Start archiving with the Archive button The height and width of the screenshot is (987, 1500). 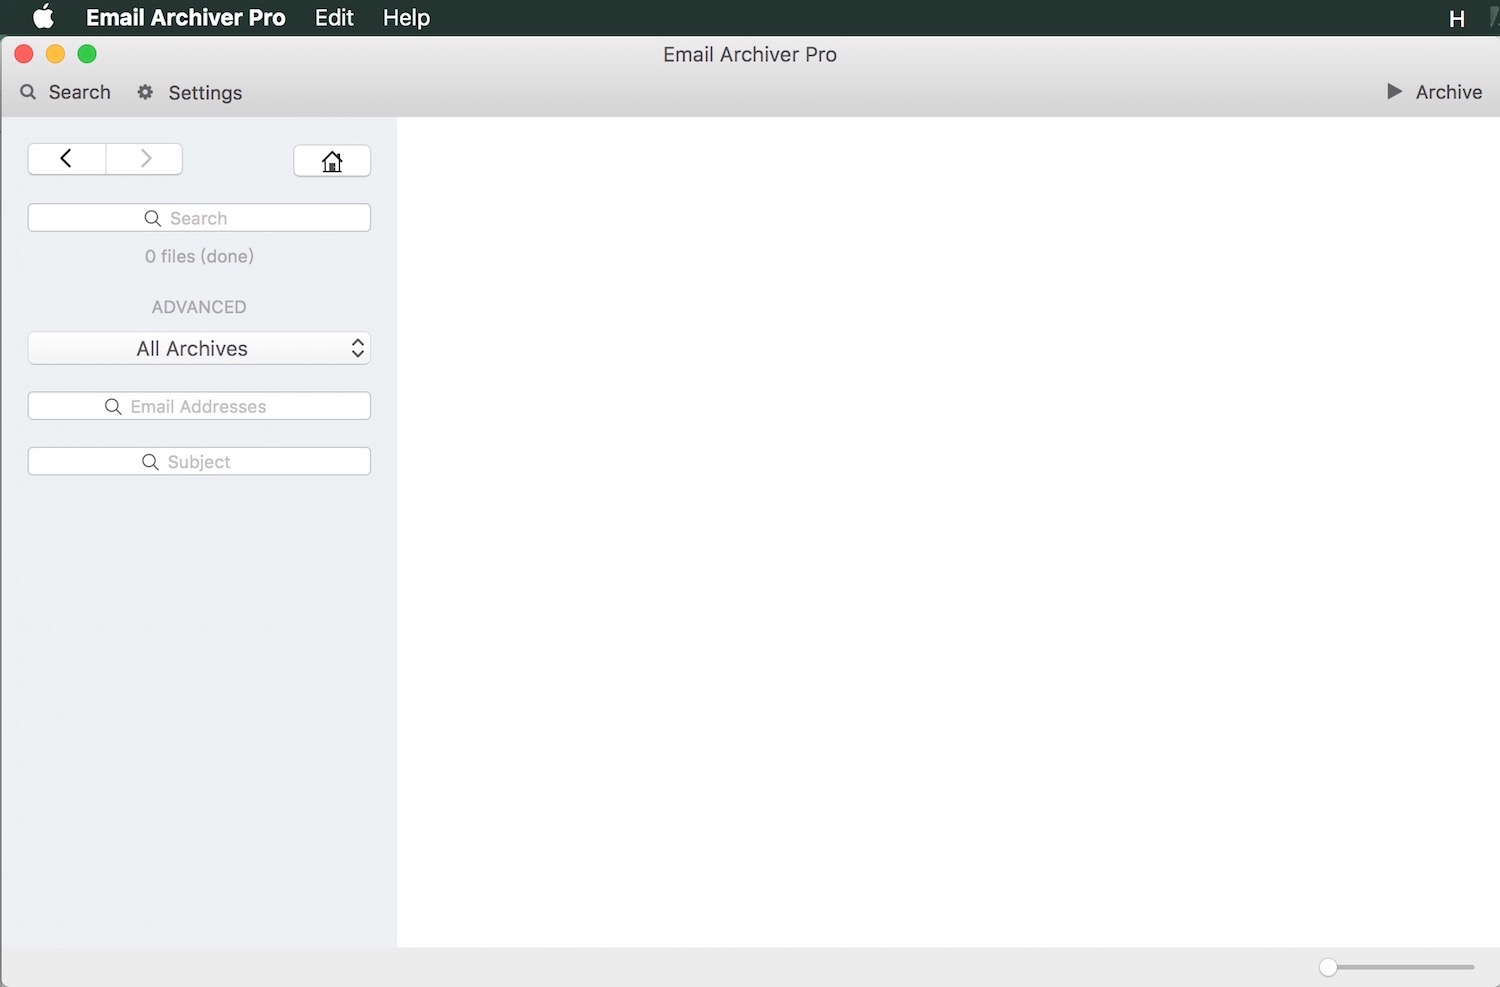pos(1434,92)
